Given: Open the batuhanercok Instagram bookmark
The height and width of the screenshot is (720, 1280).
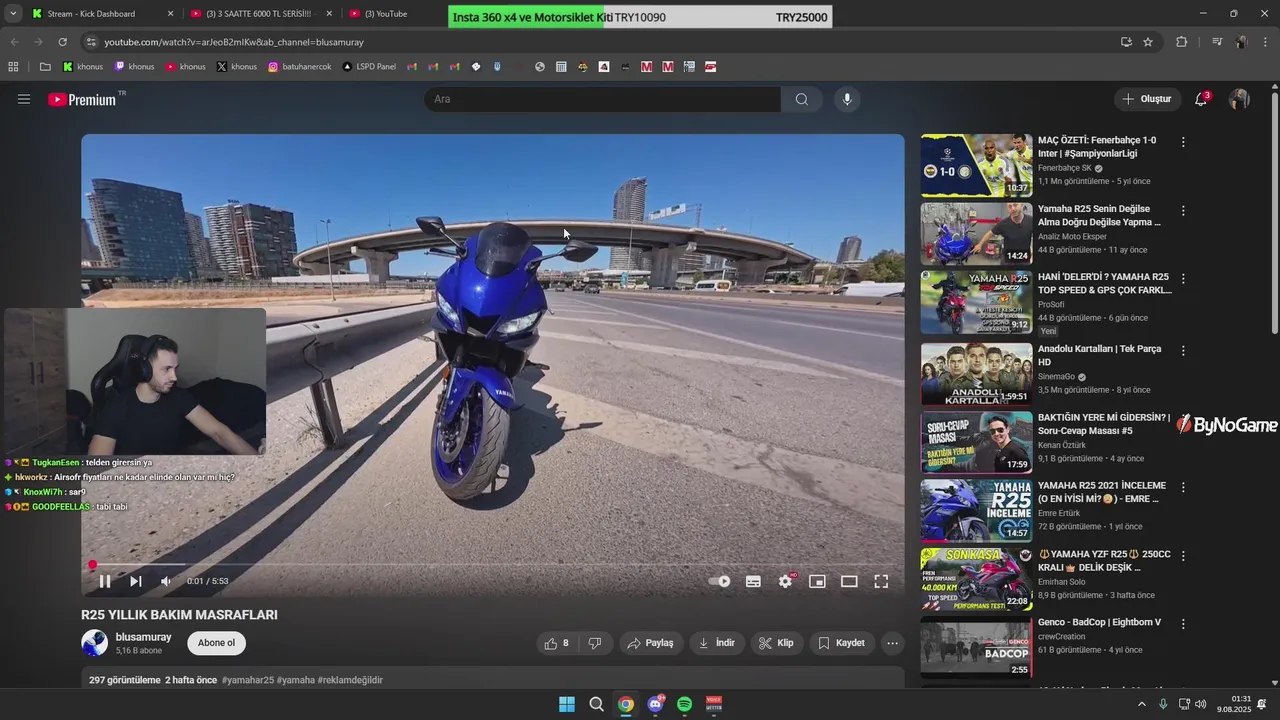Looking at the screenshot, I should click(x=300, y=67).
